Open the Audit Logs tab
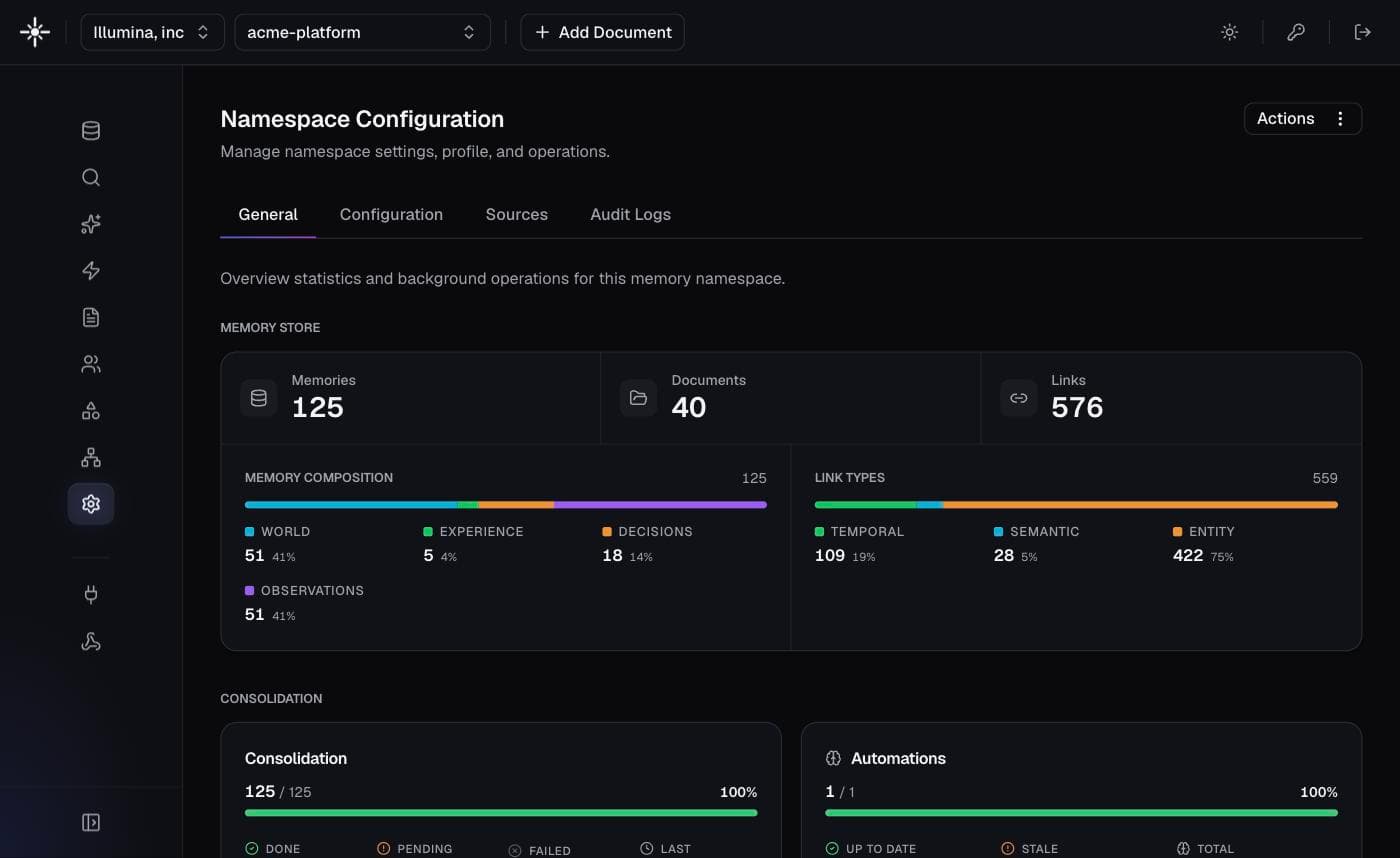Screen dimensions: 1400x858 [x=630, y=215]
